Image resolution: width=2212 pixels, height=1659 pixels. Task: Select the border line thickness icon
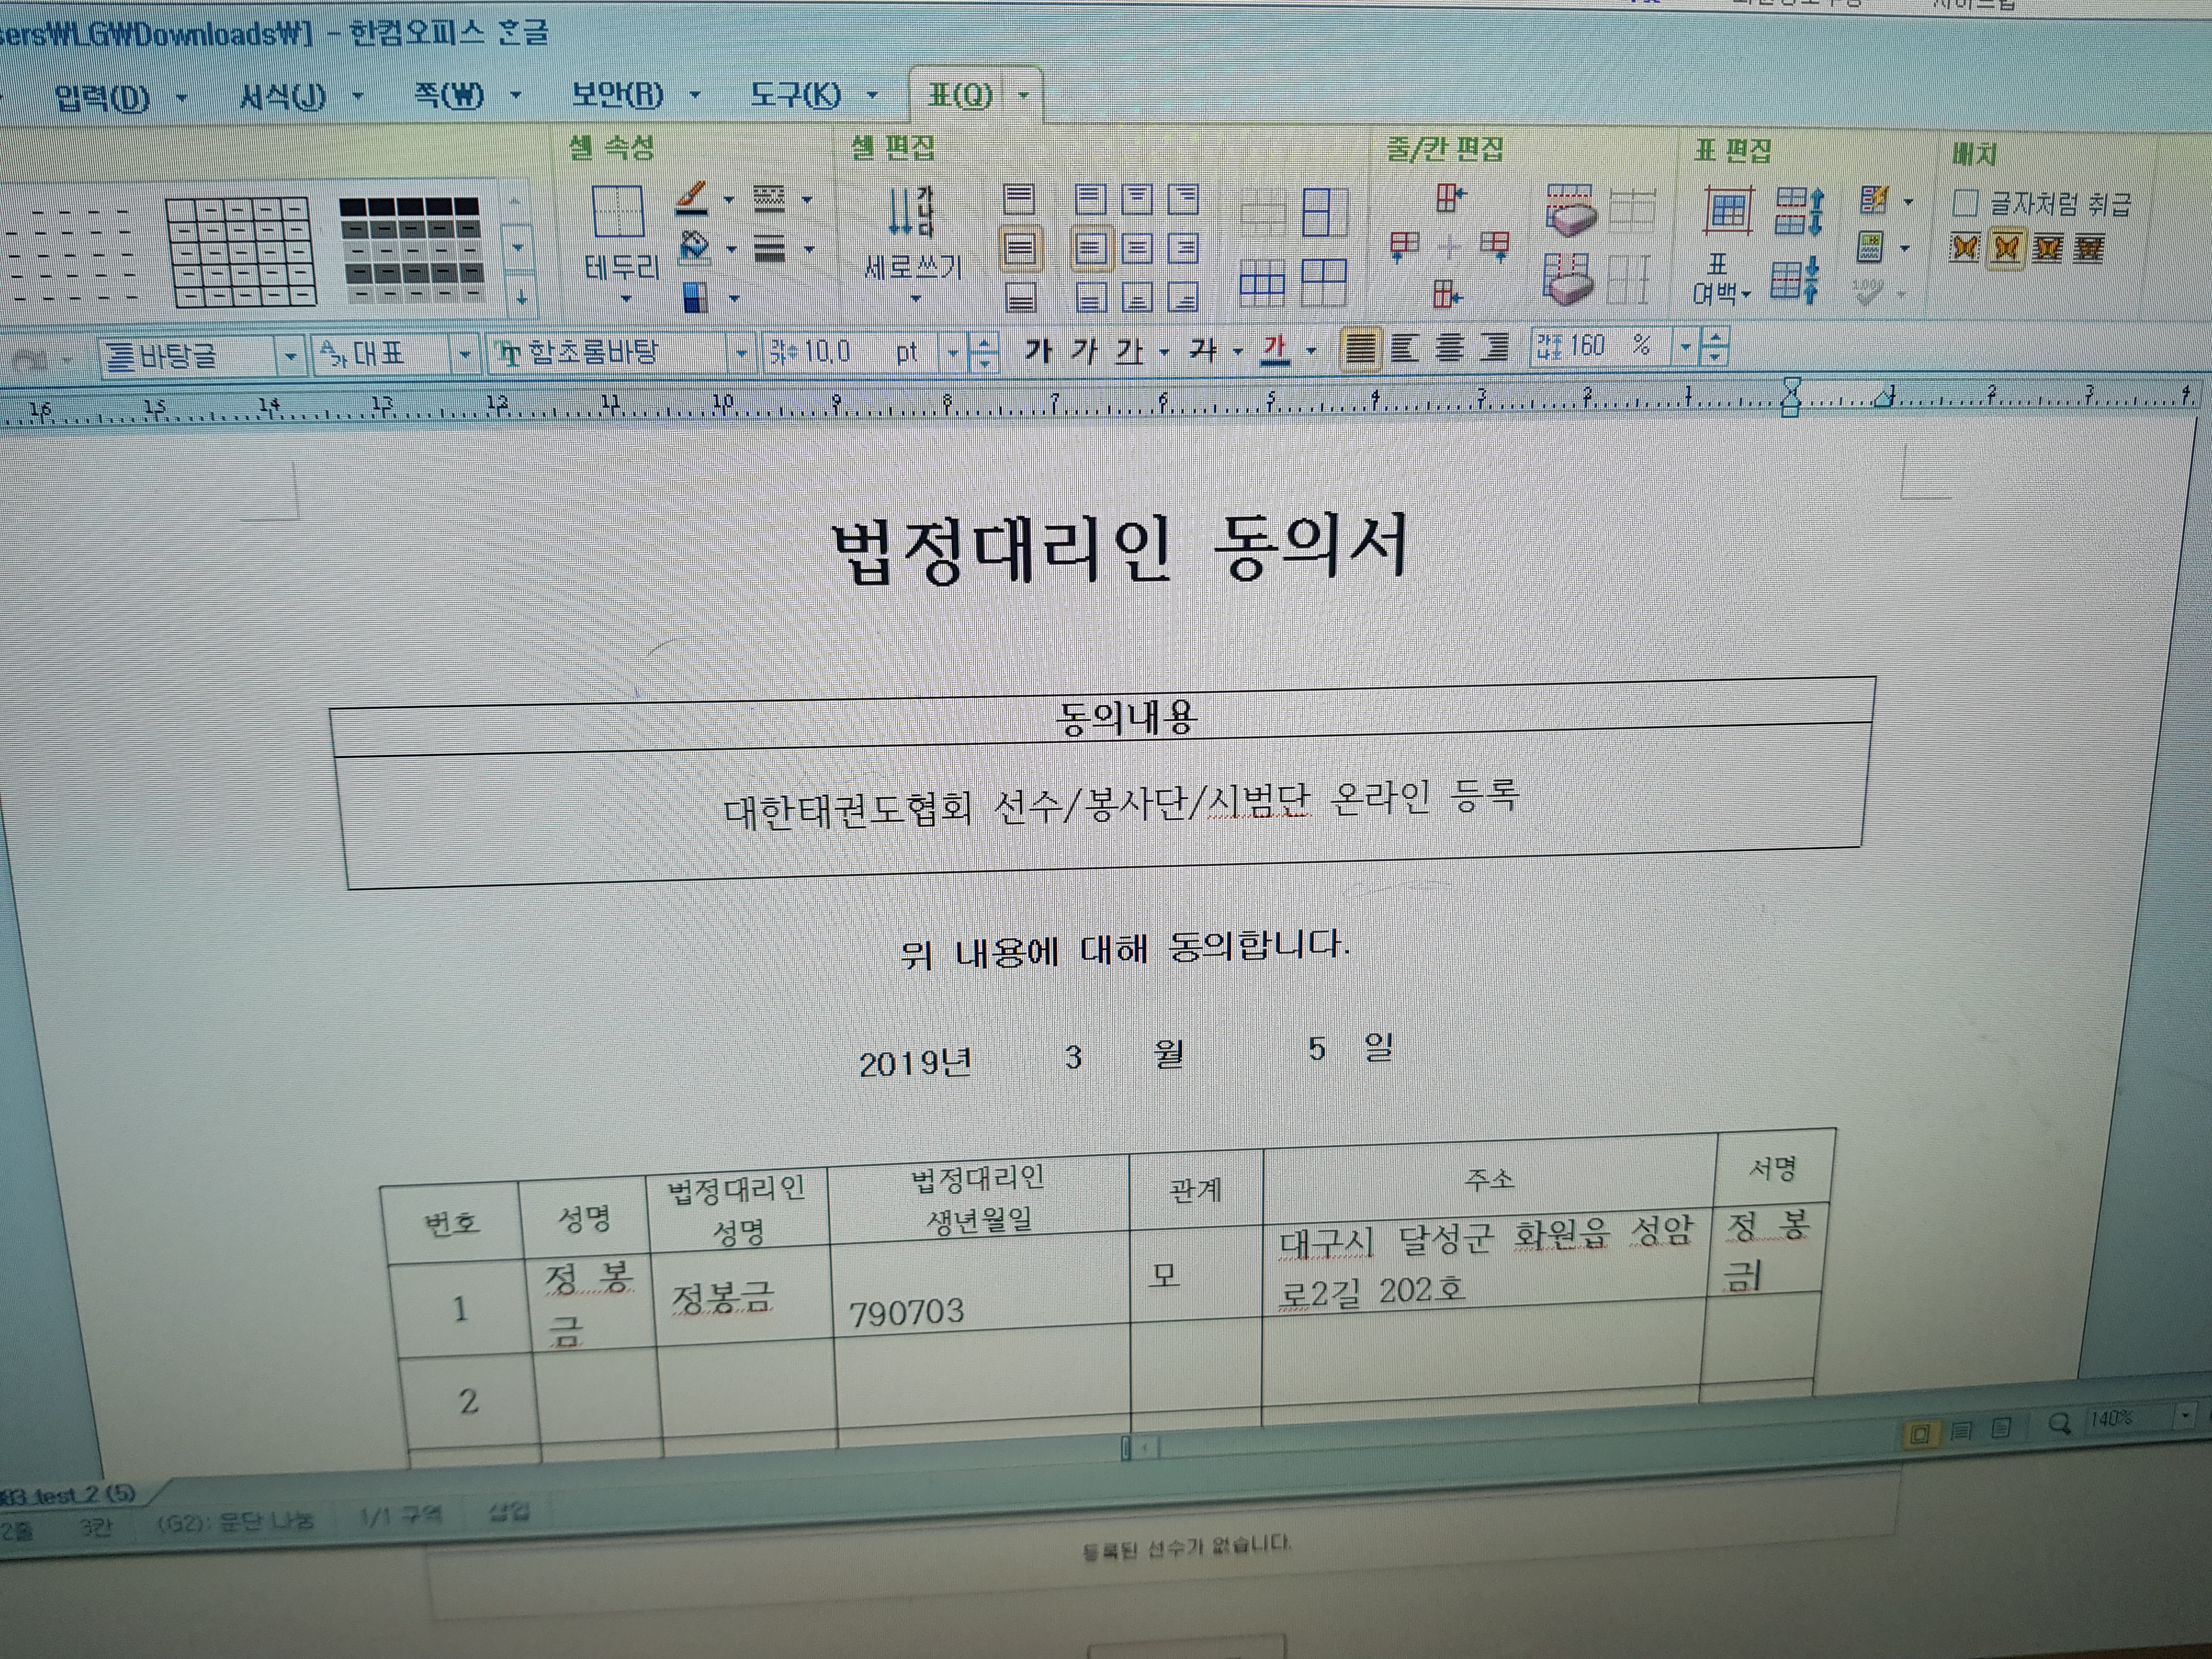pyautogui.click(x=769, y=248)
